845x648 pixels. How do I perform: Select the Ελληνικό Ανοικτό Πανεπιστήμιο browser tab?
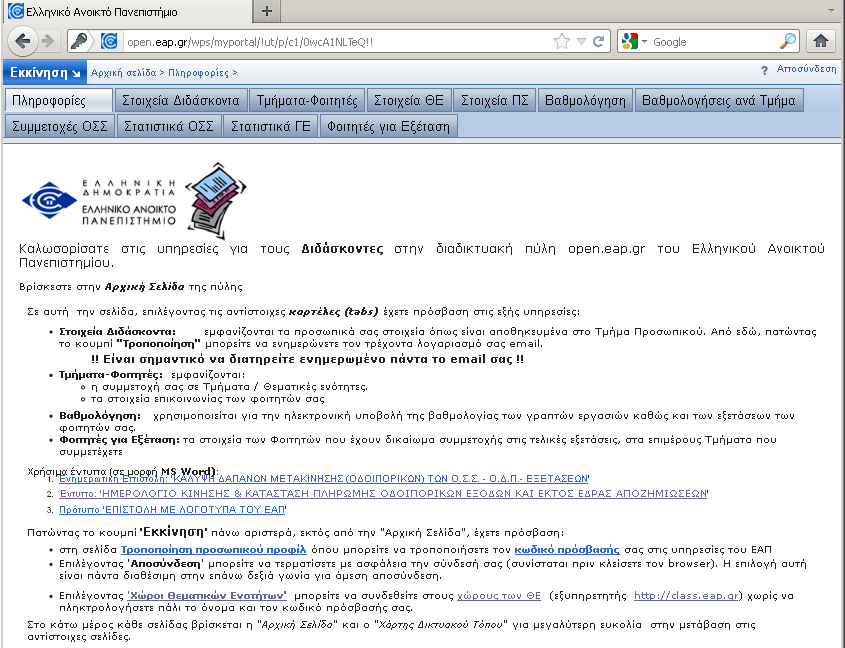click(128, 11)
